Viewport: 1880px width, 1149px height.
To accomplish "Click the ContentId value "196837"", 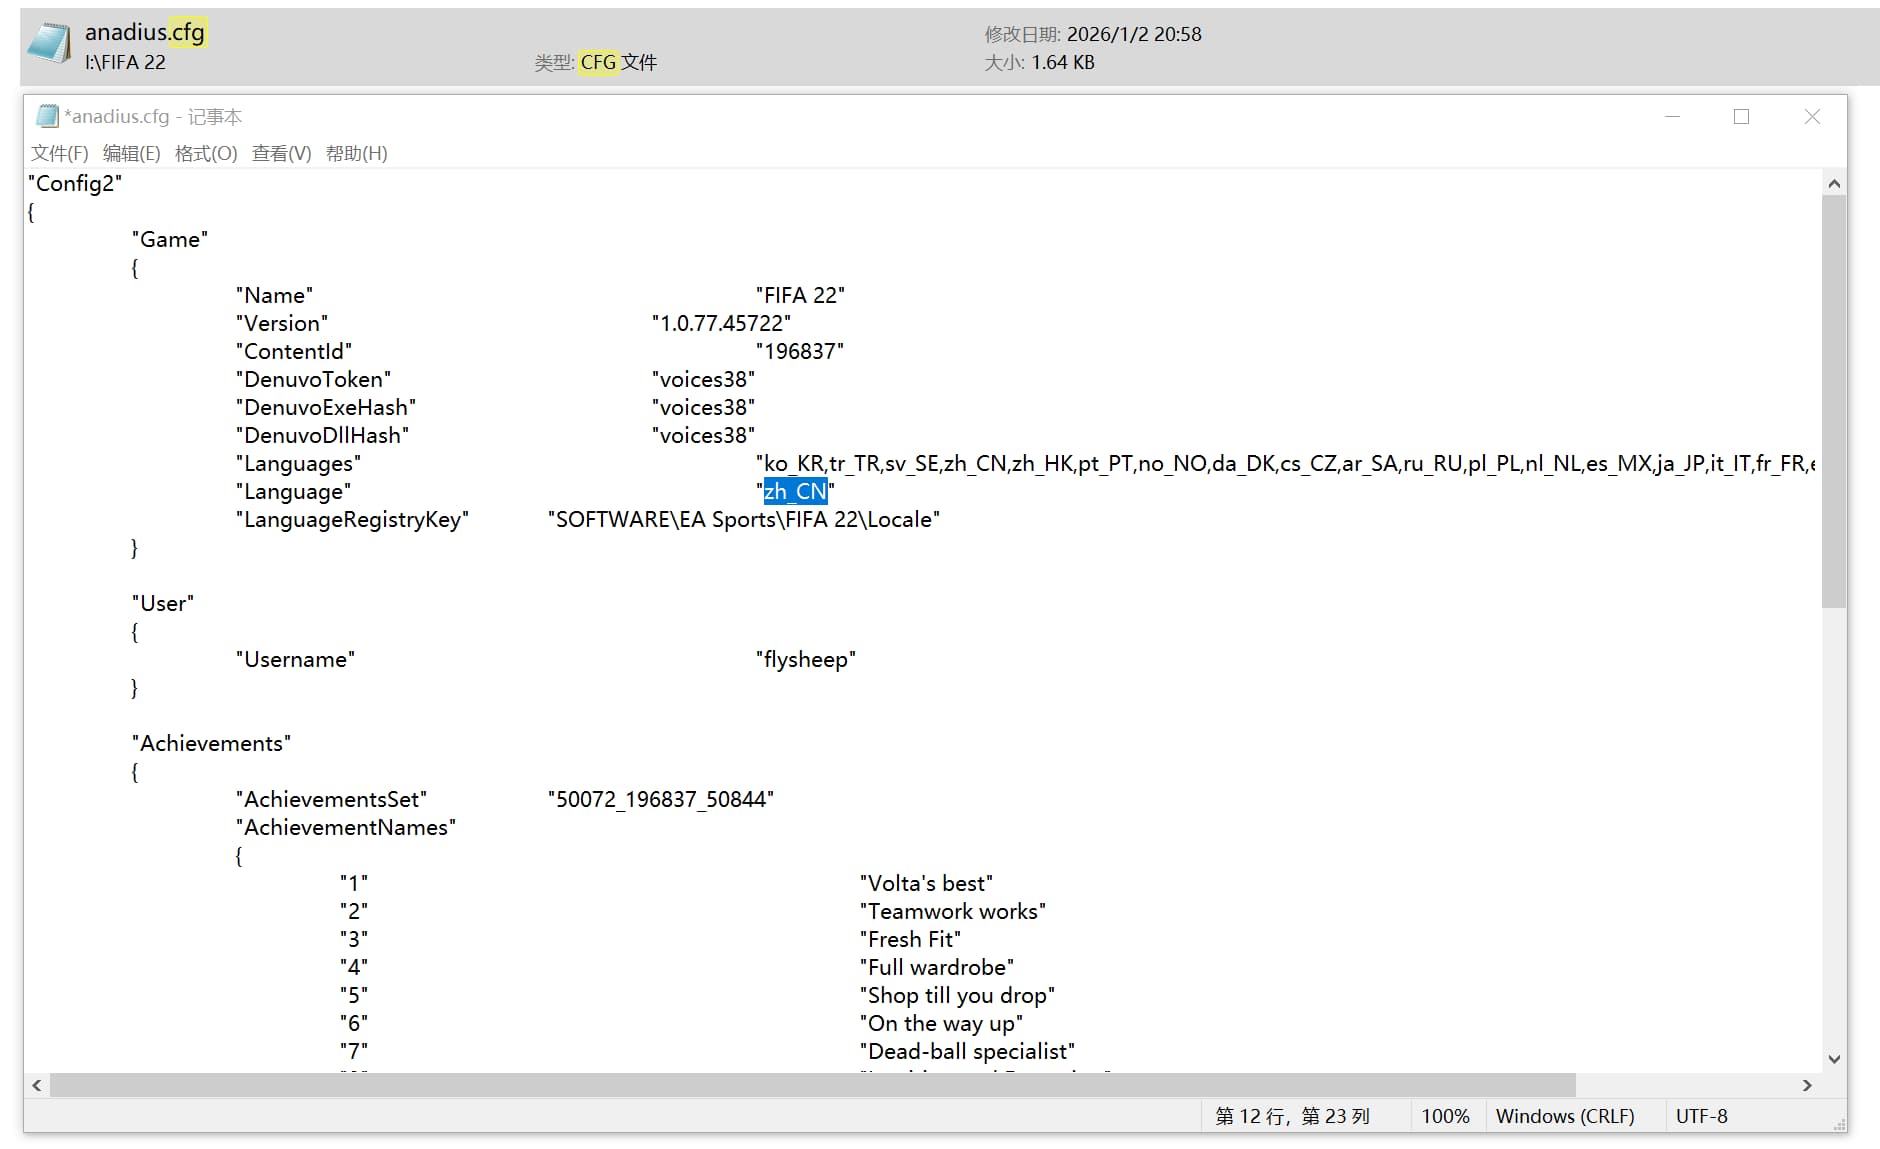I will click(800, 351).
